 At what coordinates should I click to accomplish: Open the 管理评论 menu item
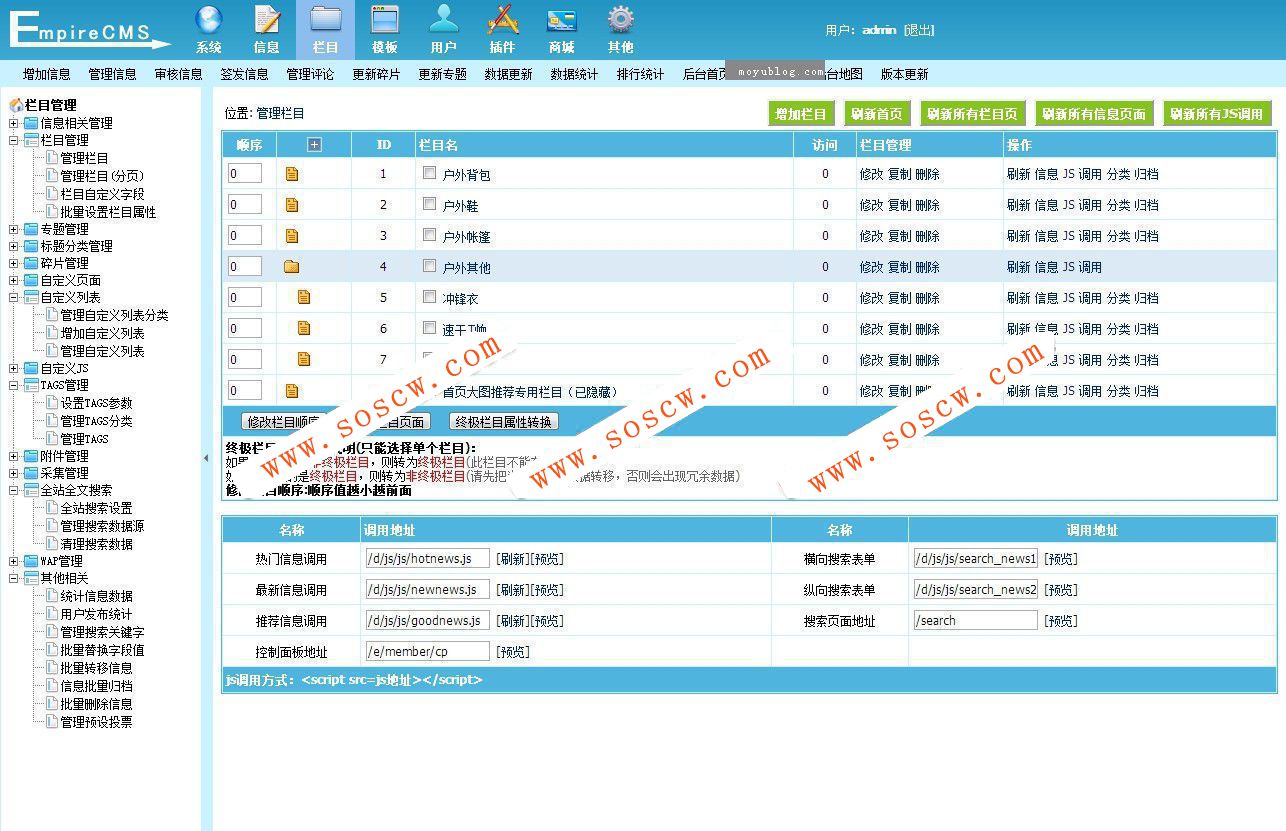coord(311,74)
